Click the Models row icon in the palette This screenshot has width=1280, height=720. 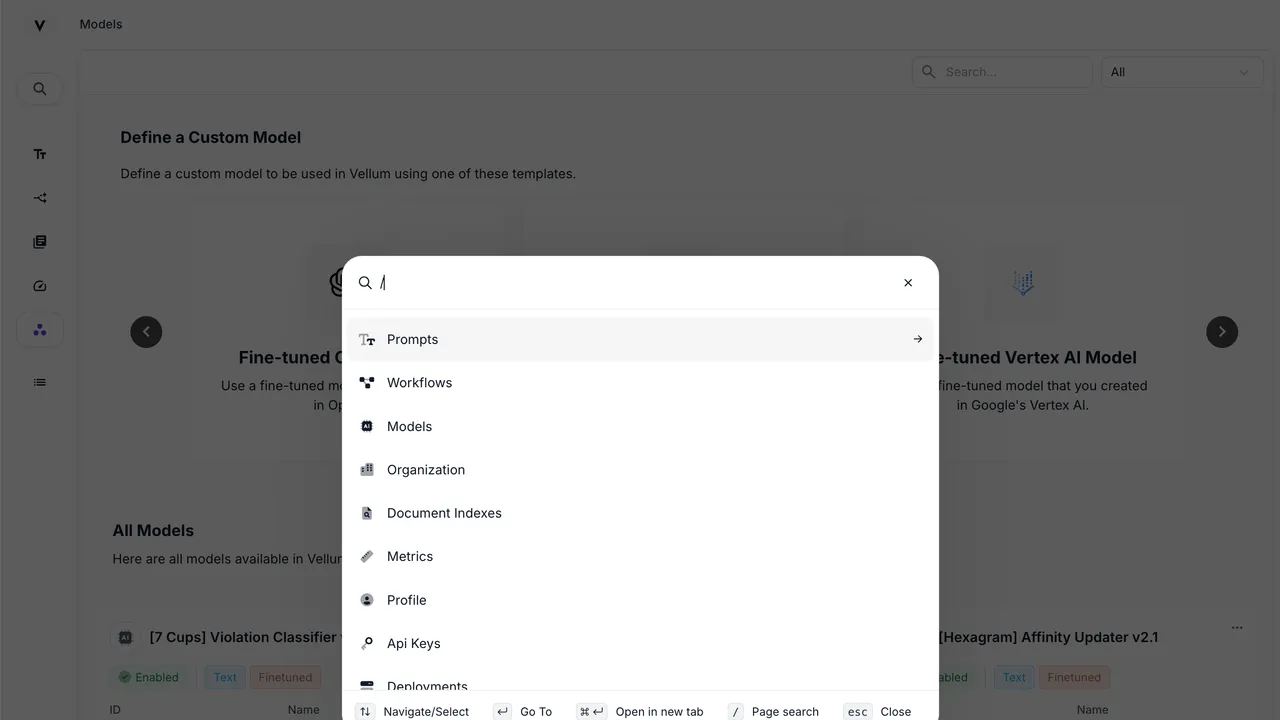[367, 426]
